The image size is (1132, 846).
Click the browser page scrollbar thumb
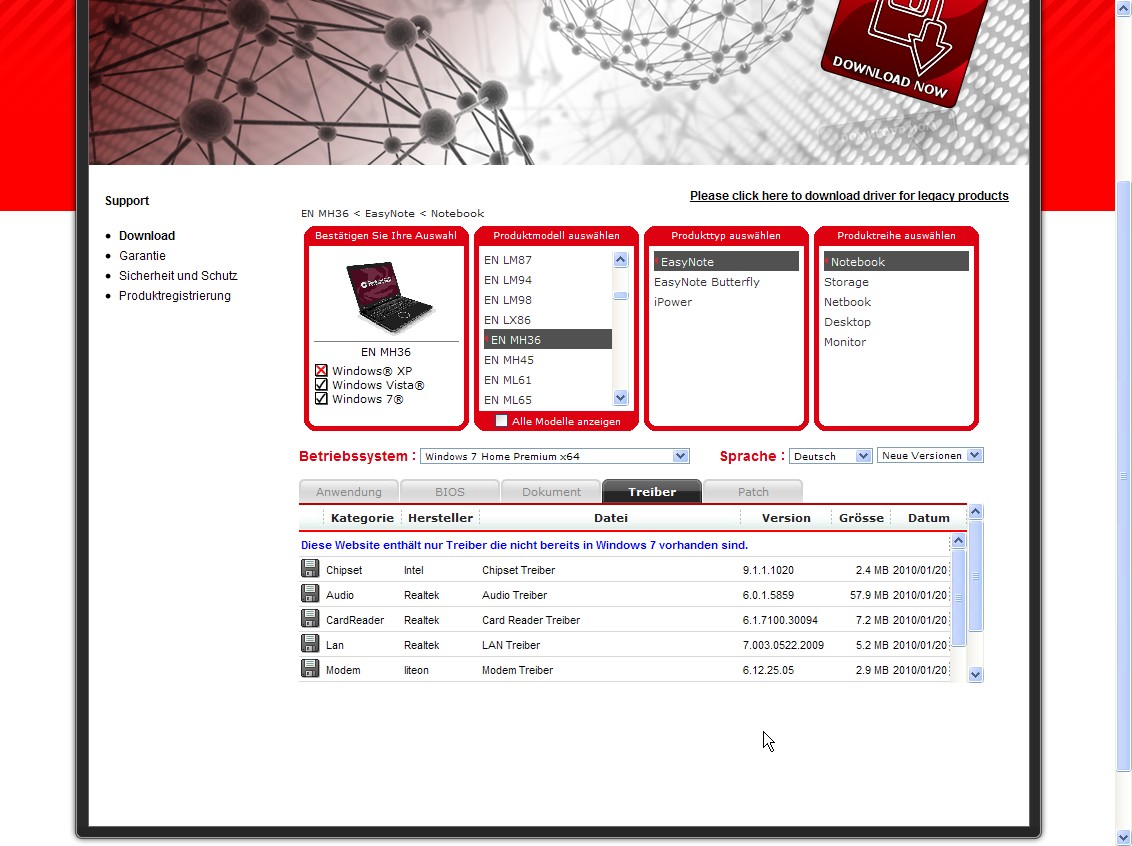(x=1123, y=475)
